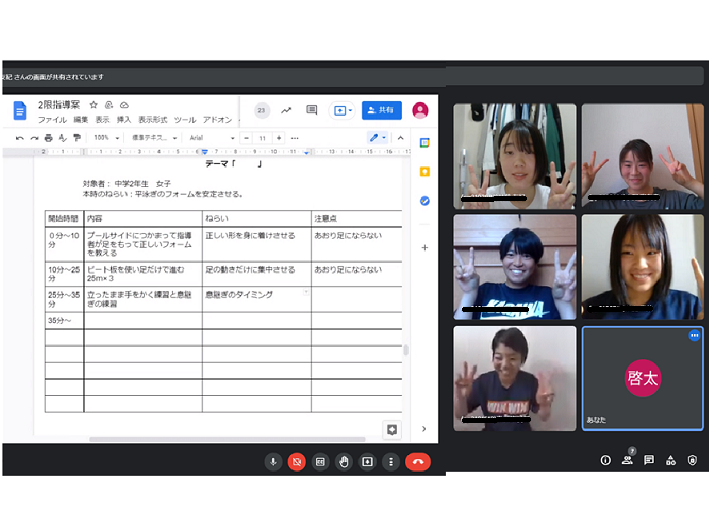End the call with red hangup button
Viewport: 709px width, 532px height.
[x=417, y=461]
